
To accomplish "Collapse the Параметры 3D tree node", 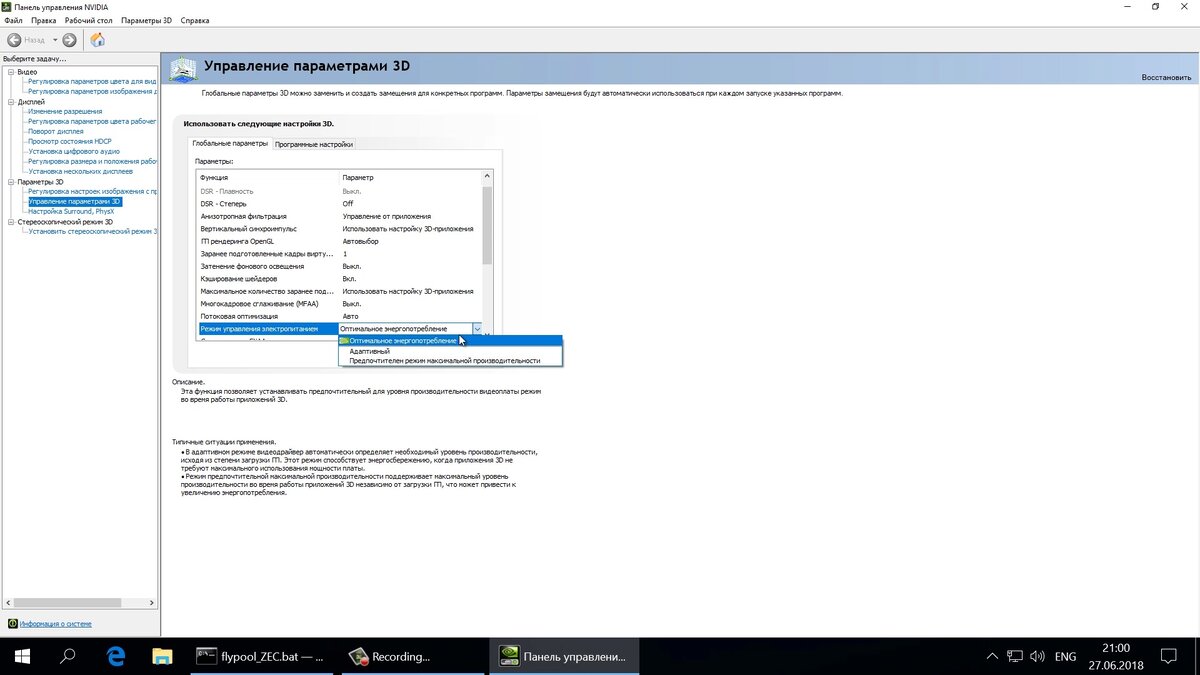I will (11, 182).
